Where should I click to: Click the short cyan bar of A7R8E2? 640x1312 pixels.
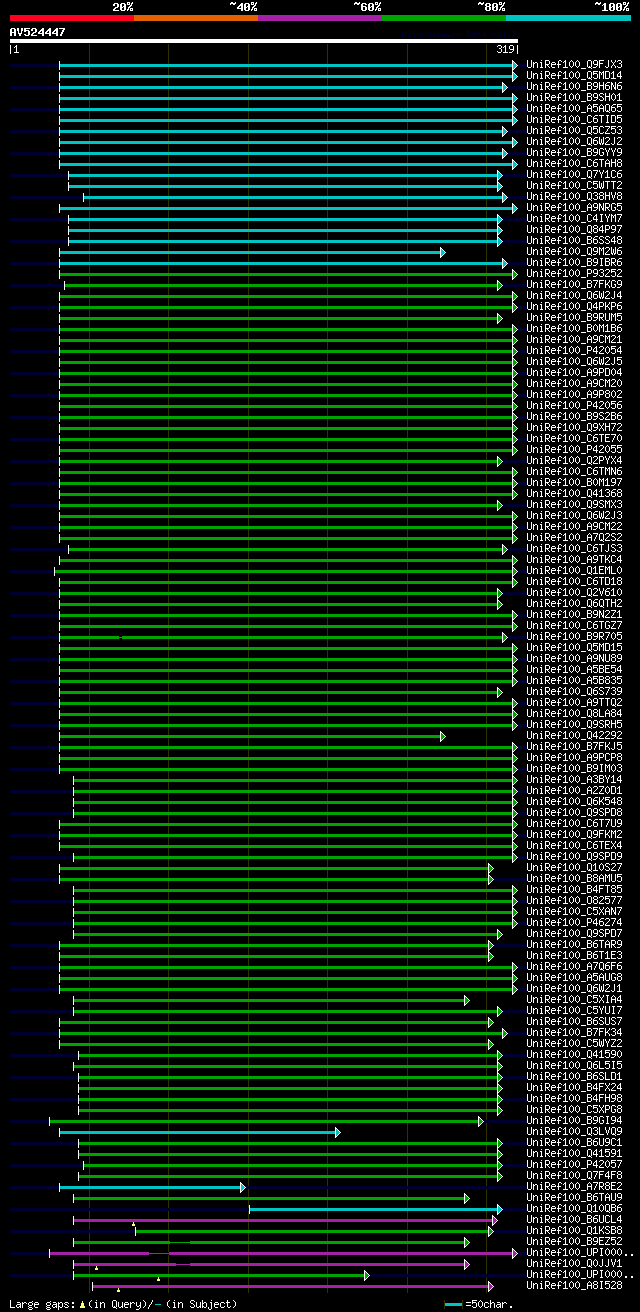[x=152, y=1187]
